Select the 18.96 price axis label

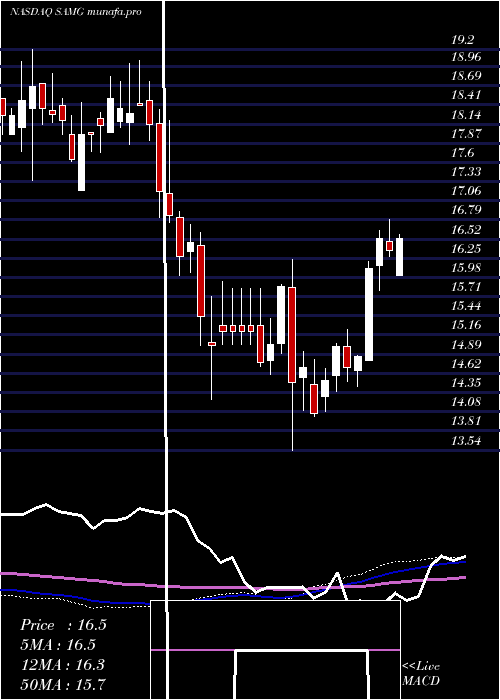[x=467, y=57]
